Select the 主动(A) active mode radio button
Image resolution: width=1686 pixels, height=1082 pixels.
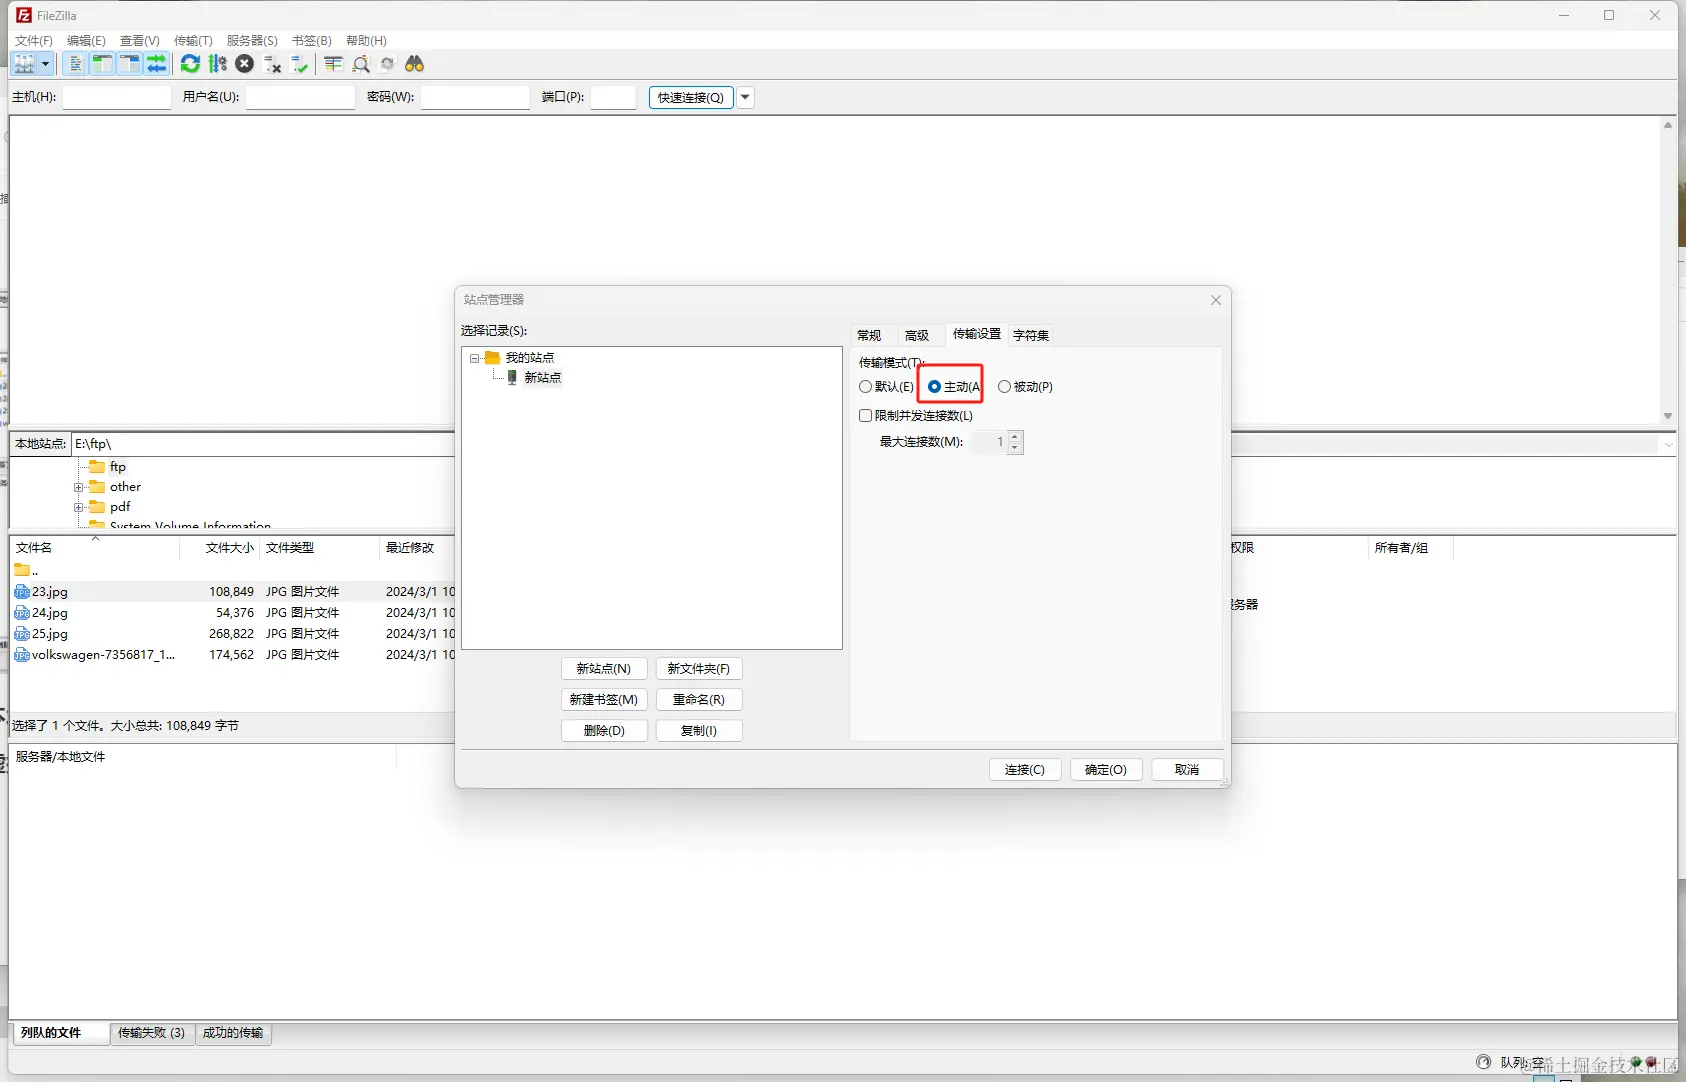coord(934,387)
